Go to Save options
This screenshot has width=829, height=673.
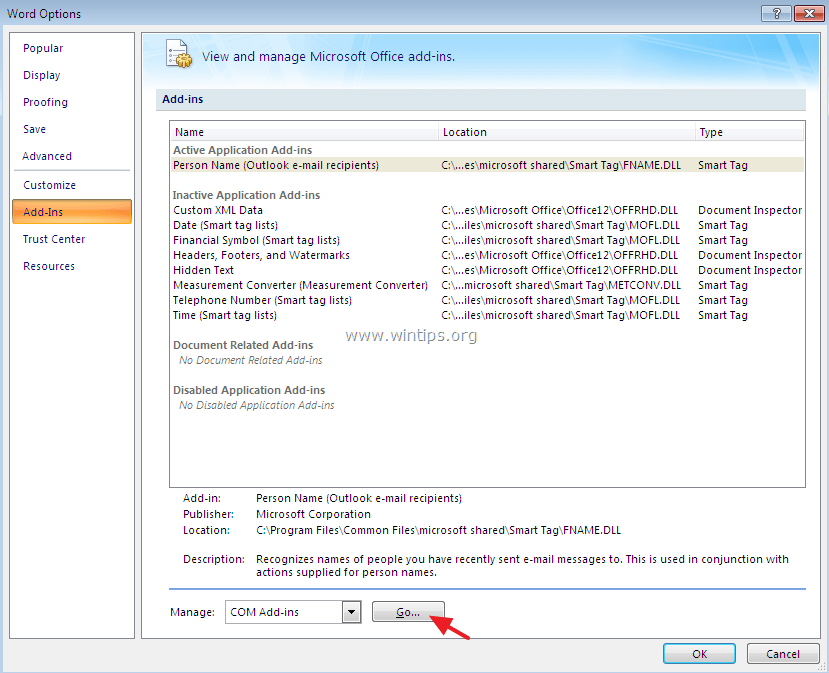click(x=34, y=129)
